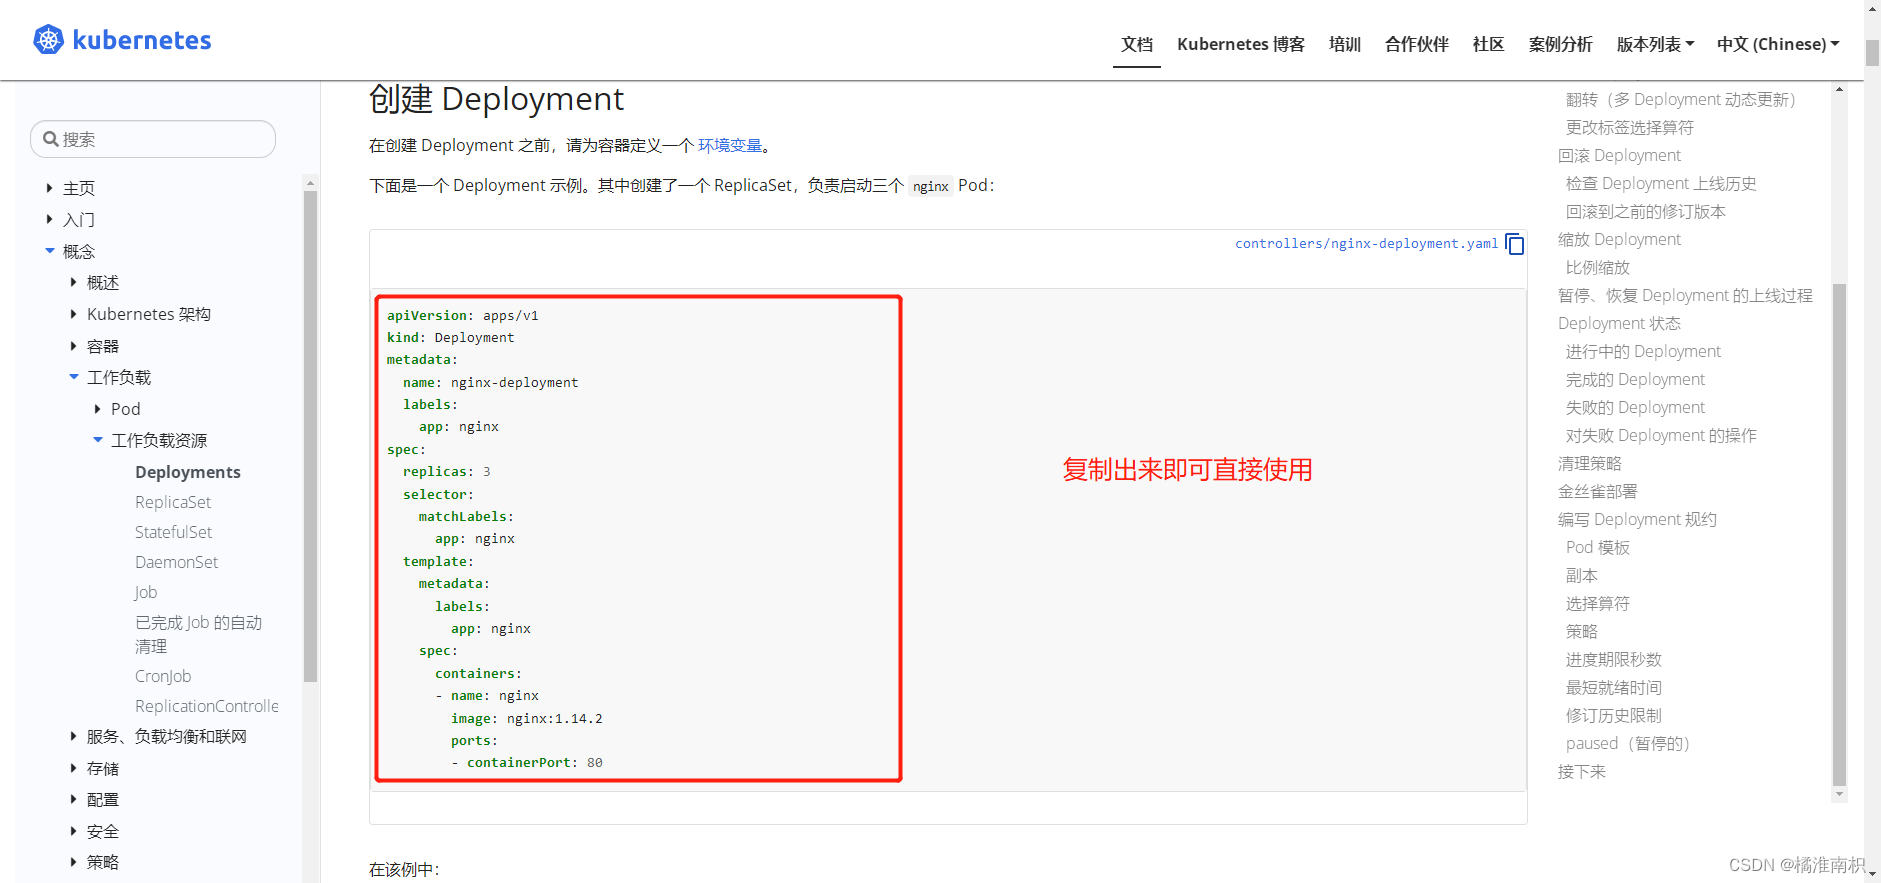This screenshot has width=1881, height=883.
Task: Expand the 容器 subsection
Action: [73, 346]
